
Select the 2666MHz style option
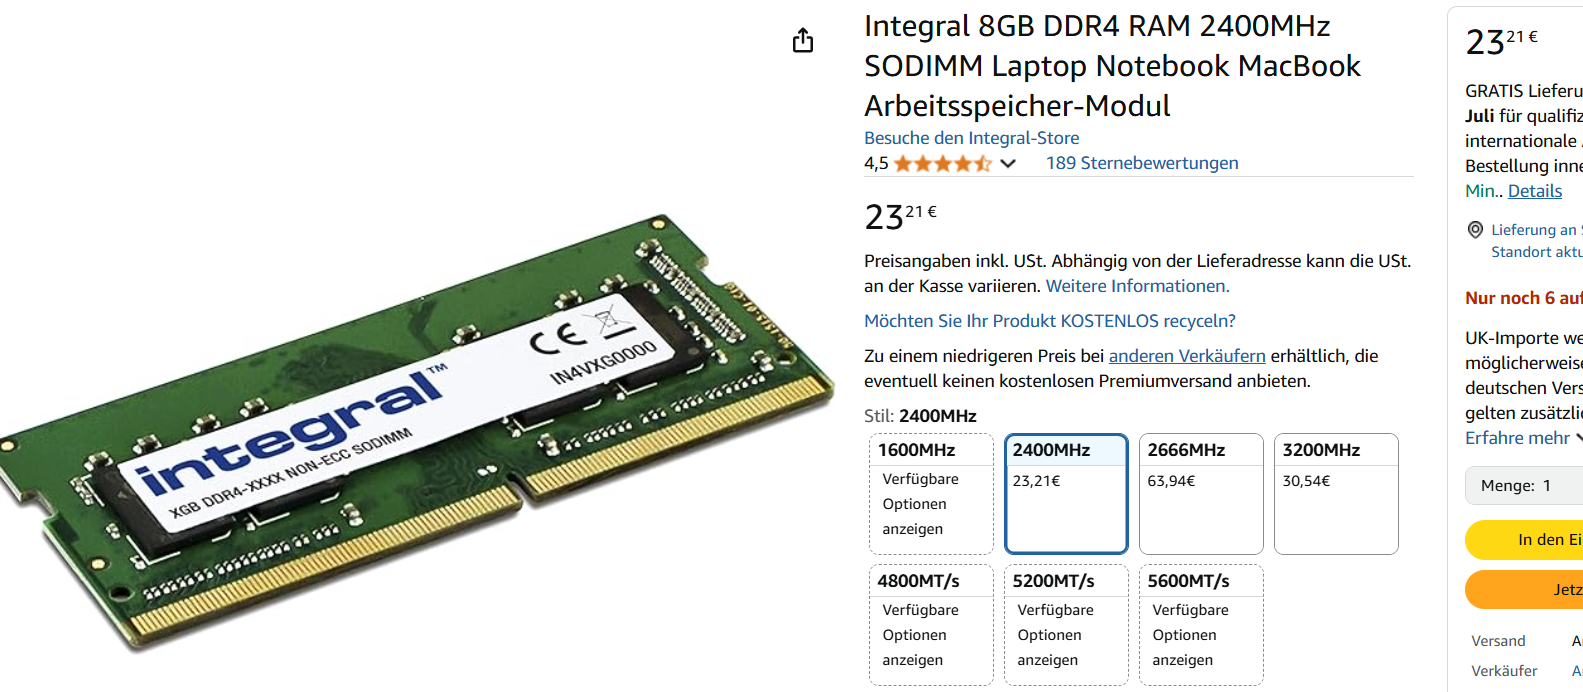point(1201,494)
